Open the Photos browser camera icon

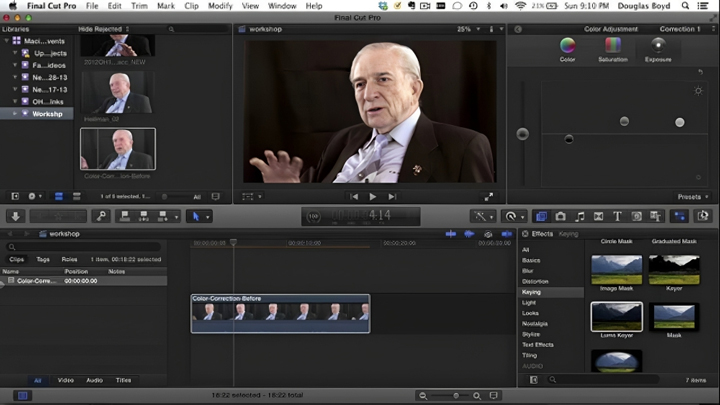pos(560,216)
